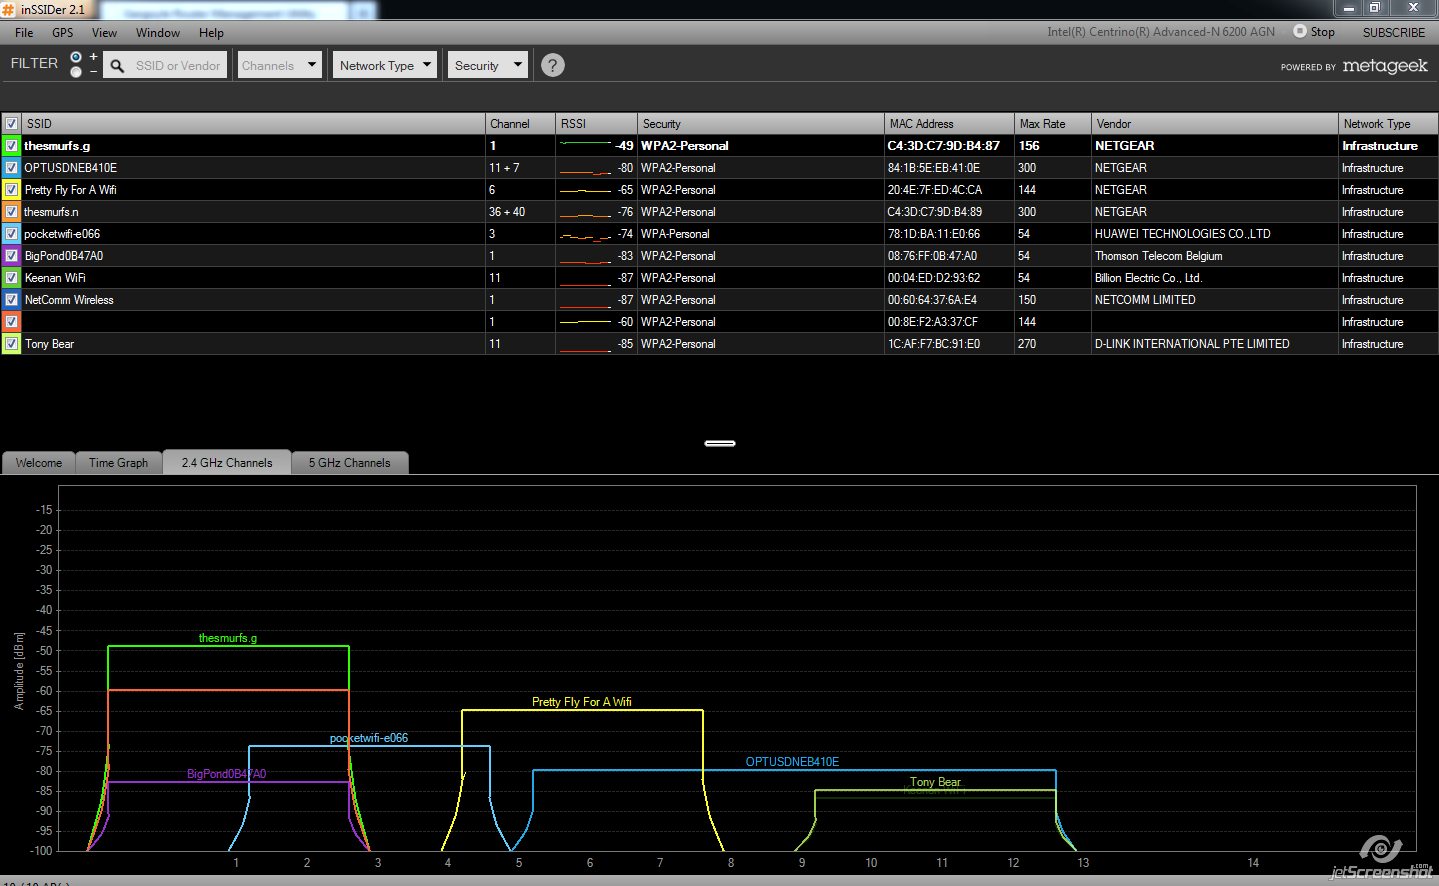The image size is (1439, 886).
Task: Uncheck the unnamed network row checkbox
Action: tap(11, 322)
